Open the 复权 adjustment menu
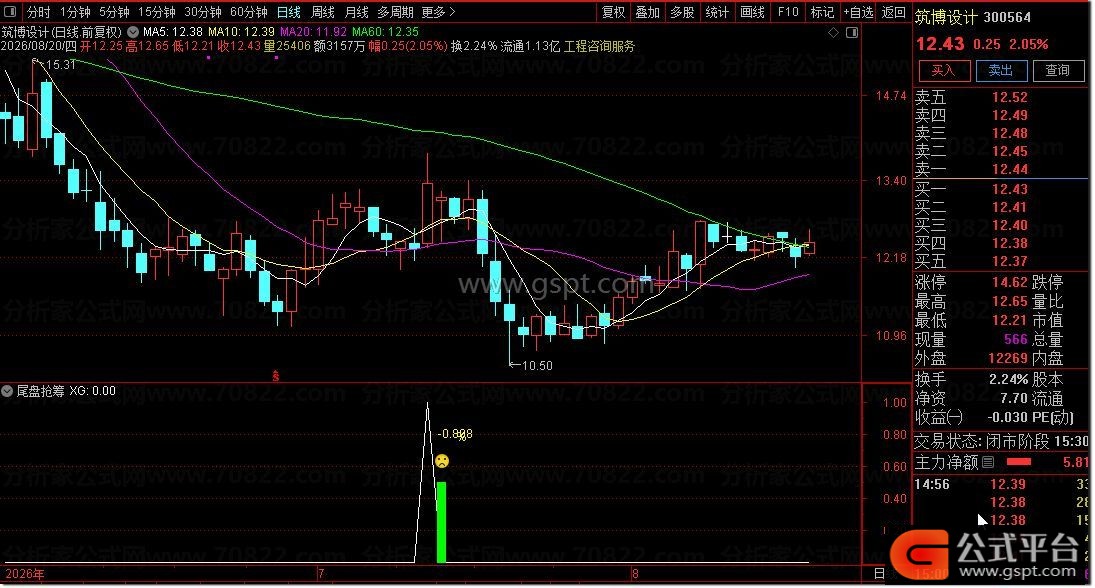Image resolution: width=1095 pixels, height=588 pixels. 614,13
